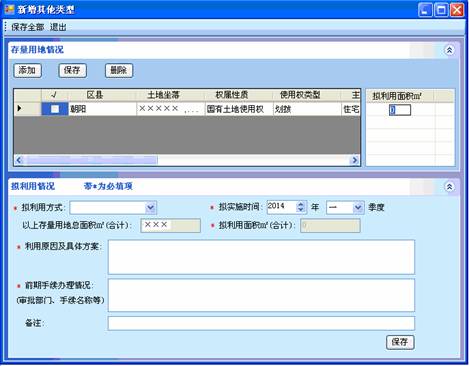Click the 拟实施时间 year field 2014
469x366 pixels.
[281, 207]
